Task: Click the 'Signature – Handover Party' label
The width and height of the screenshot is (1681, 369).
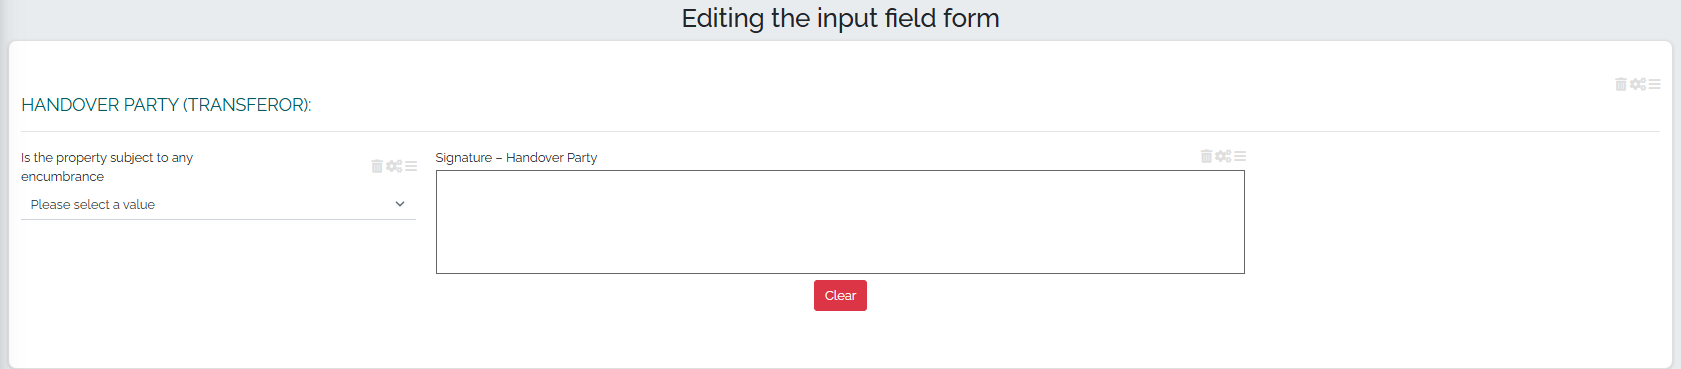Action: click(516, 158)
